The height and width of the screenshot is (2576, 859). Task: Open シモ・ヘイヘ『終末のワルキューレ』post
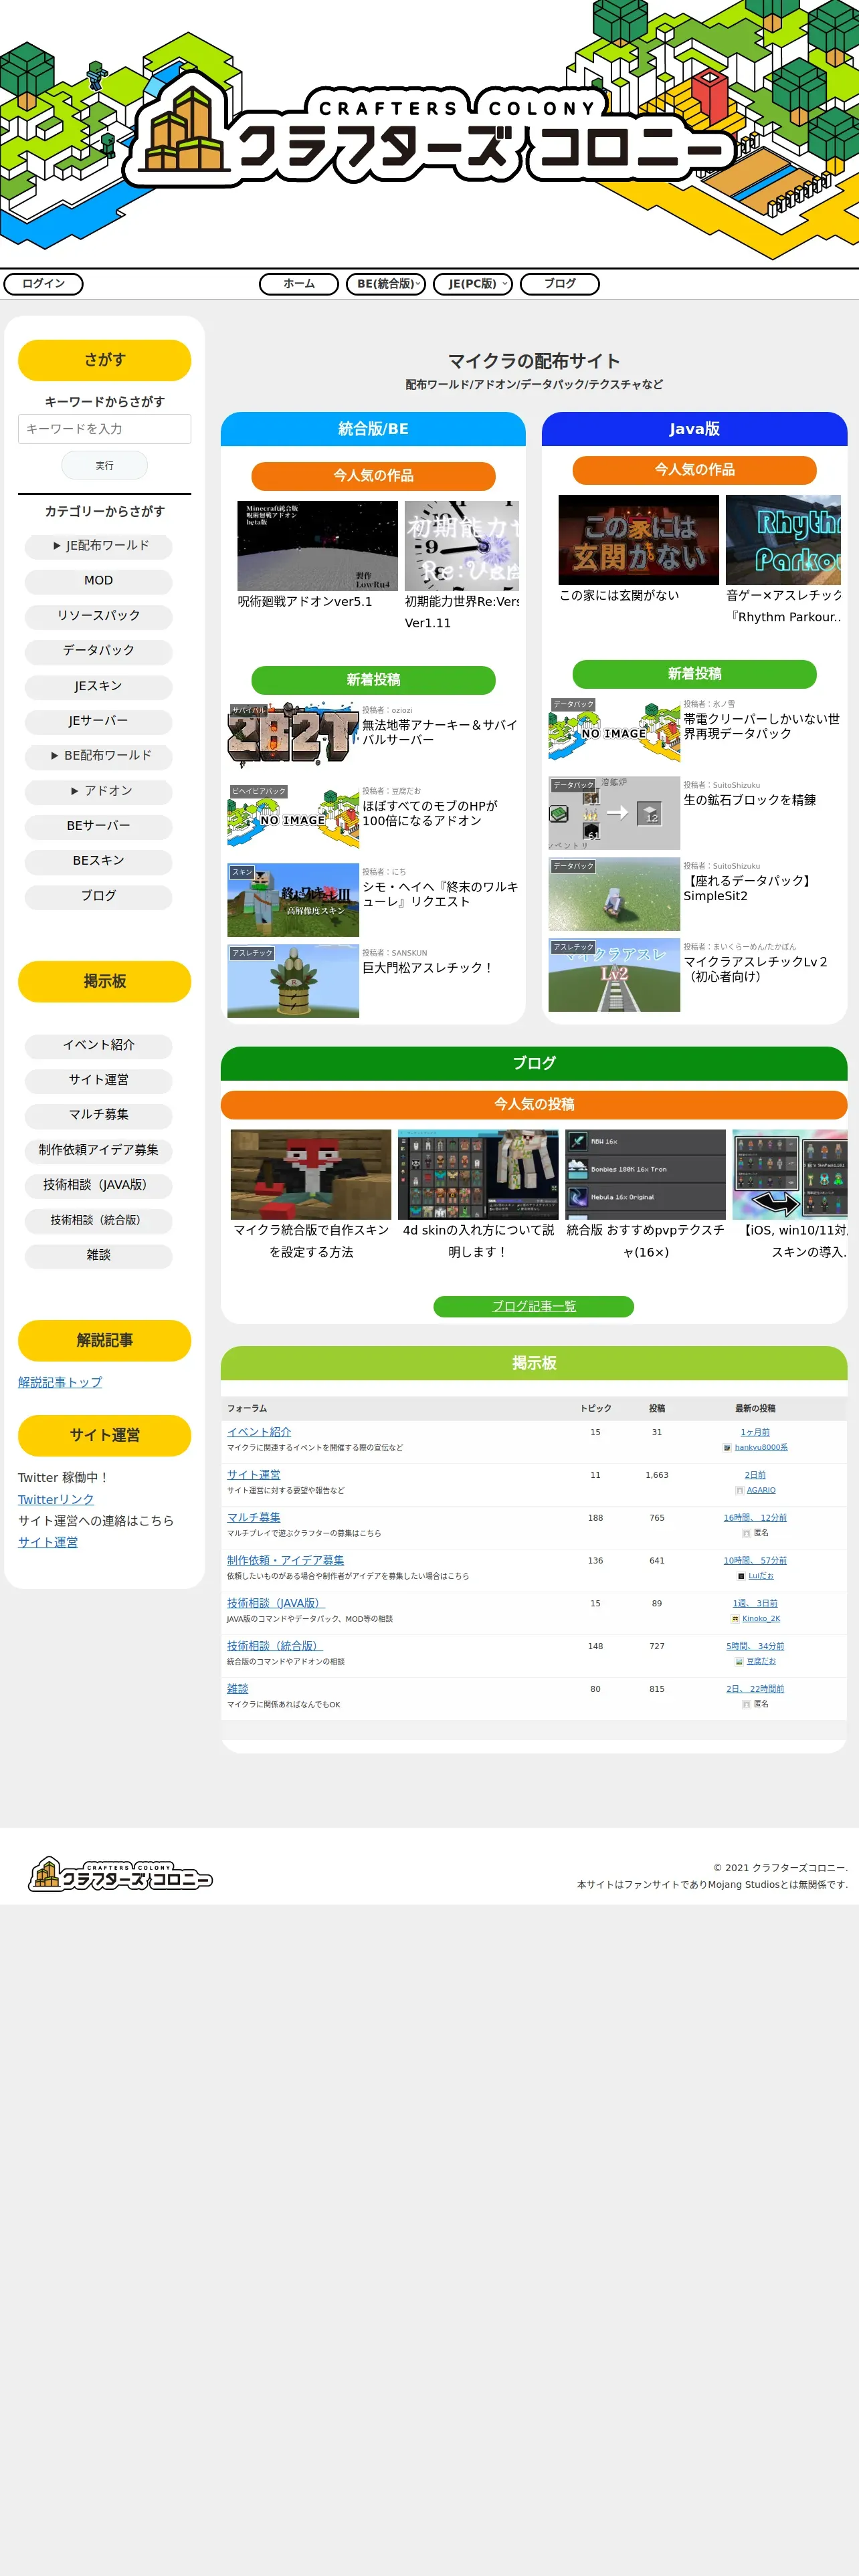click(x=440, y=894)
